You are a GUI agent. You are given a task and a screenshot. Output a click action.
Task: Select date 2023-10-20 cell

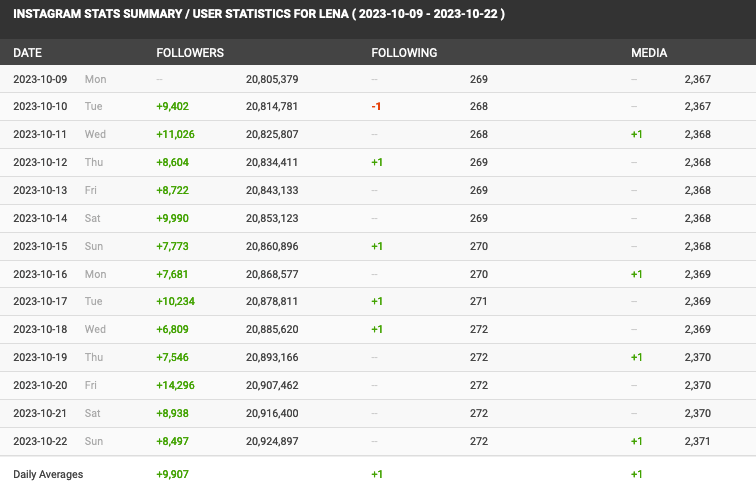(x=40, y=385)
